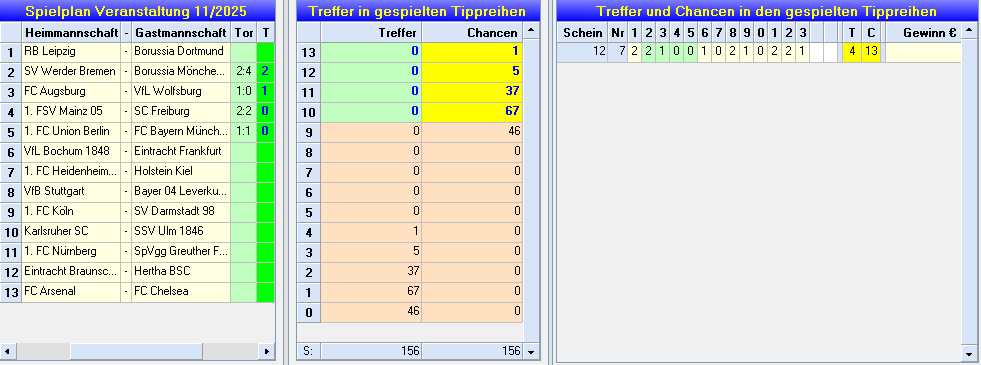The width and height of the screenshot is (981, 365).
Task: Click the SC Freiburg guest team cell
Action: click(181, 111)
